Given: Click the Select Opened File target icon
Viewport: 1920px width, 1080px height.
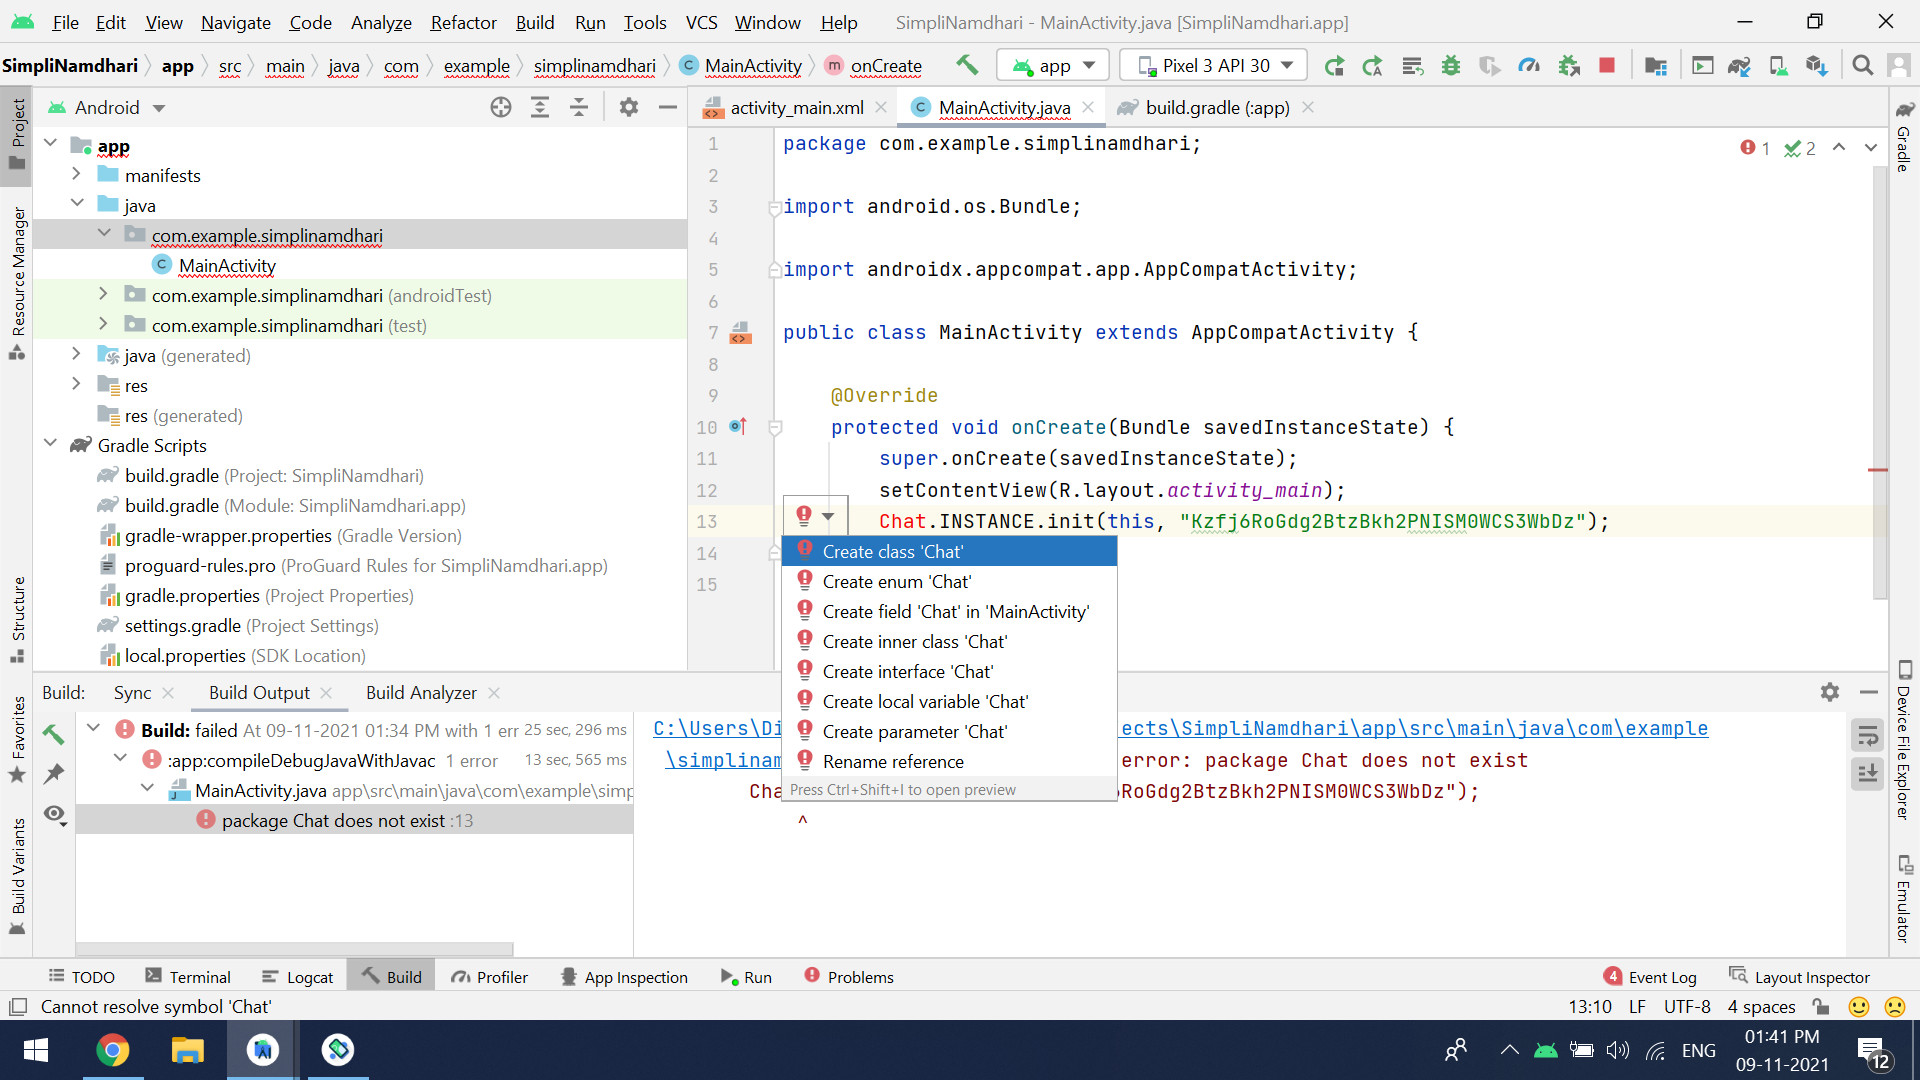Looking at the screenshot, I should click(501, 107).
